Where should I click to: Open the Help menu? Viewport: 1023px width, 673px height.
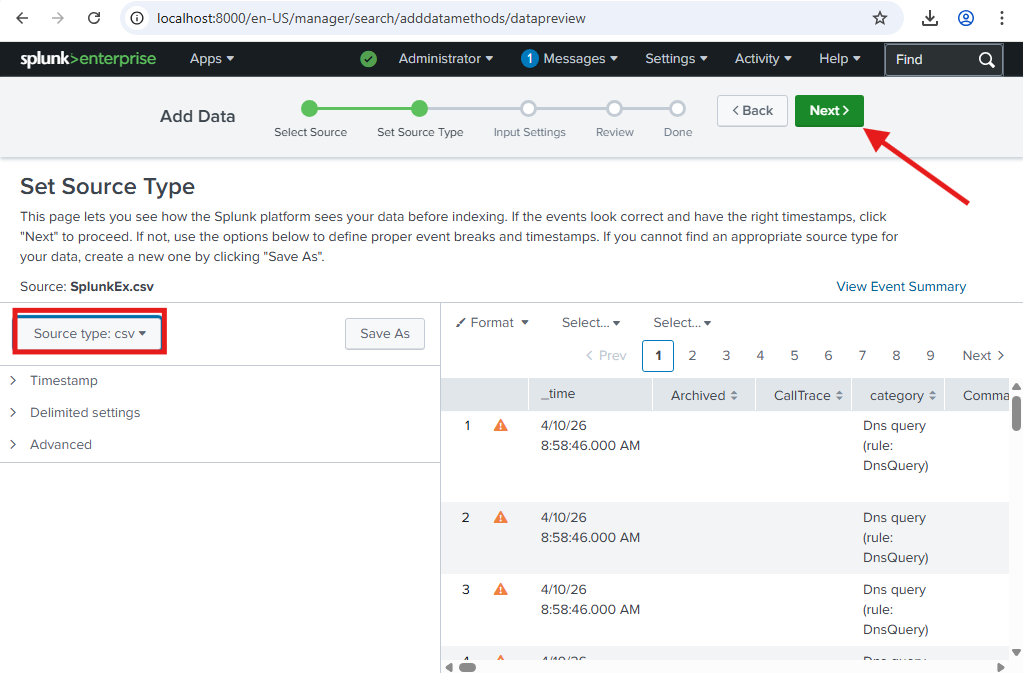pos(840,59)
